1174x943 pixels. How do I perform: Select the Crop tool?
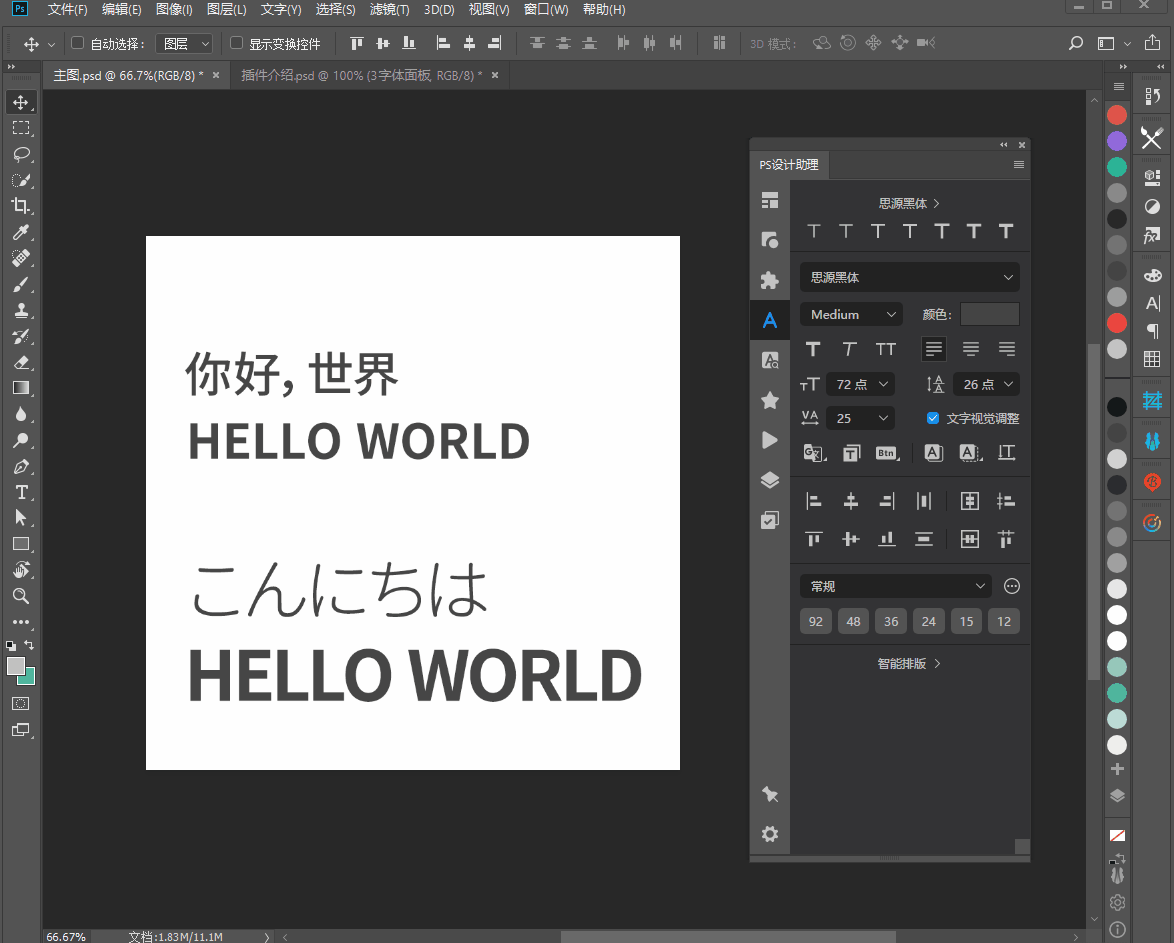(20, 206)
